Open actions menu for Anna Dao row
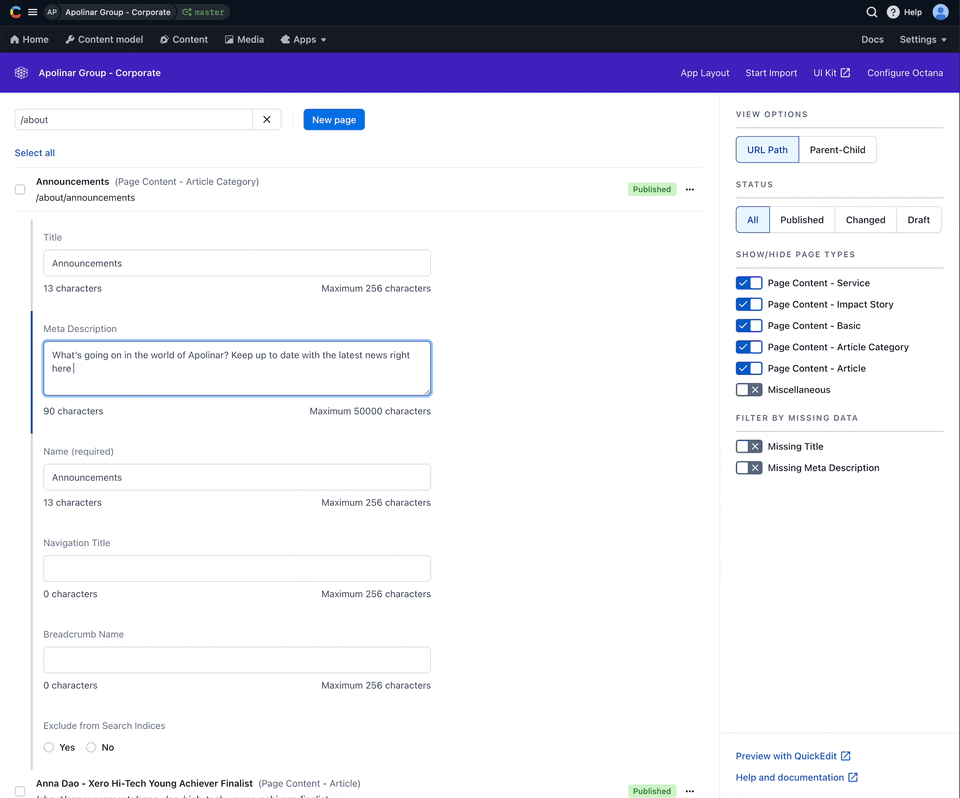 (x=690, y=791)
